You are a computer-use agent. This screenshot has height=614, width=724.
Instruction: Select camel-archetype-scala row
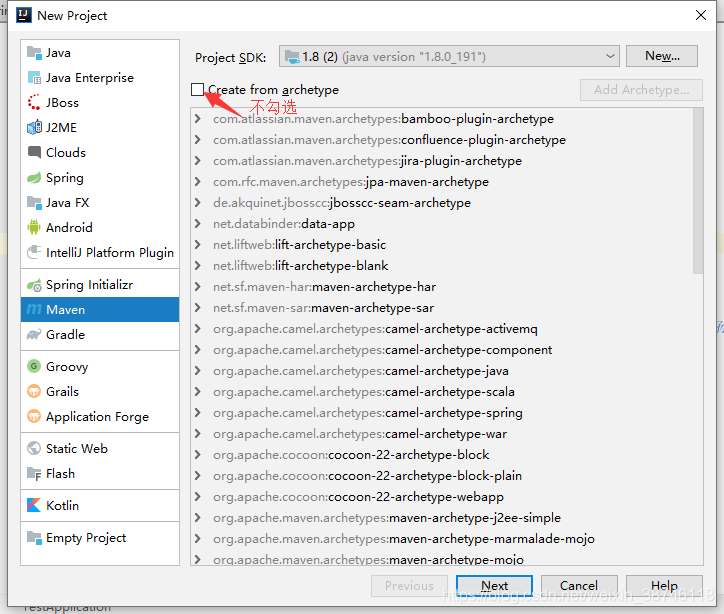(x=441, y=391)
